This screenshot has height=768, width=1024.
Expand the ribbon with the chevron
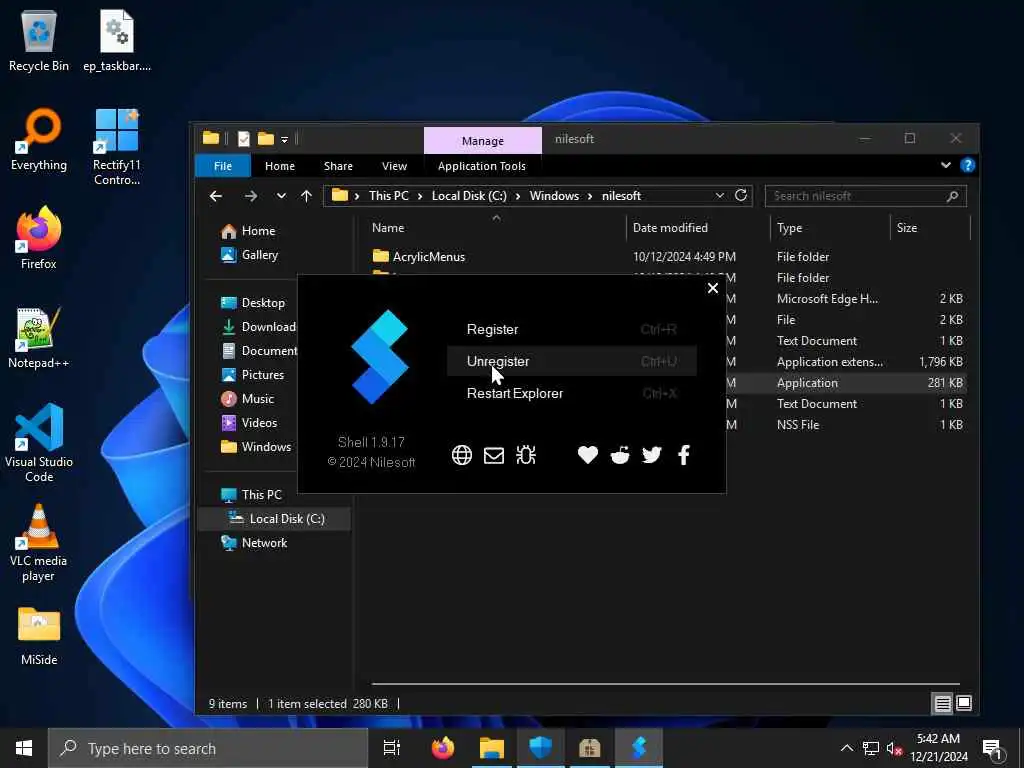946,165
